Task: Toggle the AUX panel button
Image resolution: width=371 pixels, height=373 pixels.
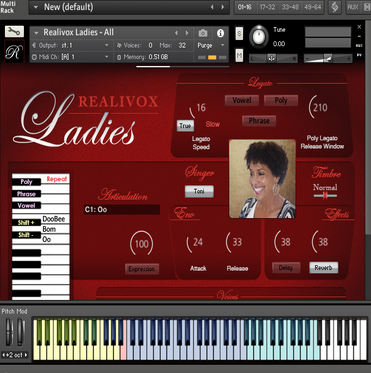Action: coord(353,7)
